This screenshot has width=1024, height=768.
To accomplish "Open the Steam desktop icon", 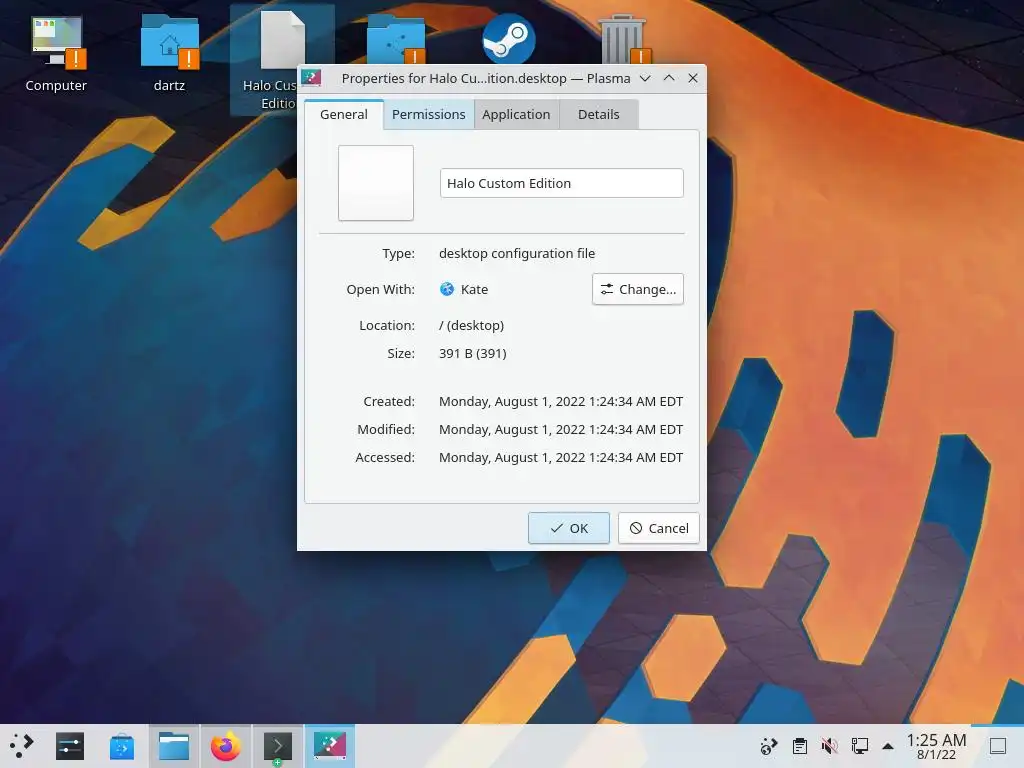I will [509, 40].
